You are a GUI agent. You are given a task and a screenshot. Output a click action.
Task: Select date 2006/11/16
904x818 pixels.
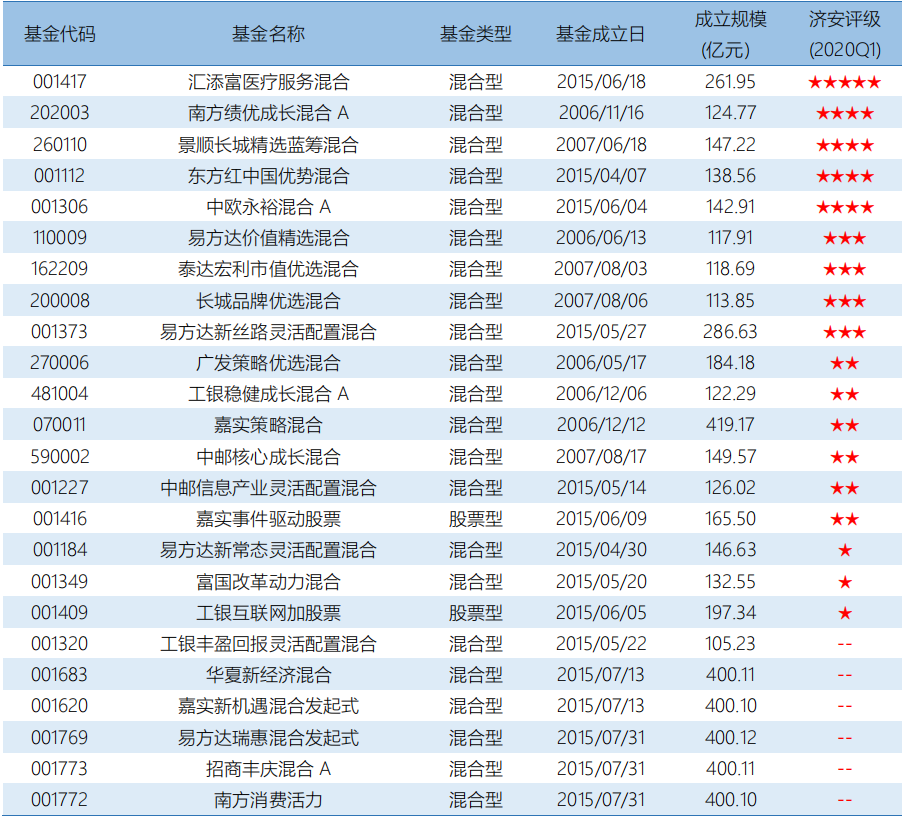(601, 112)
